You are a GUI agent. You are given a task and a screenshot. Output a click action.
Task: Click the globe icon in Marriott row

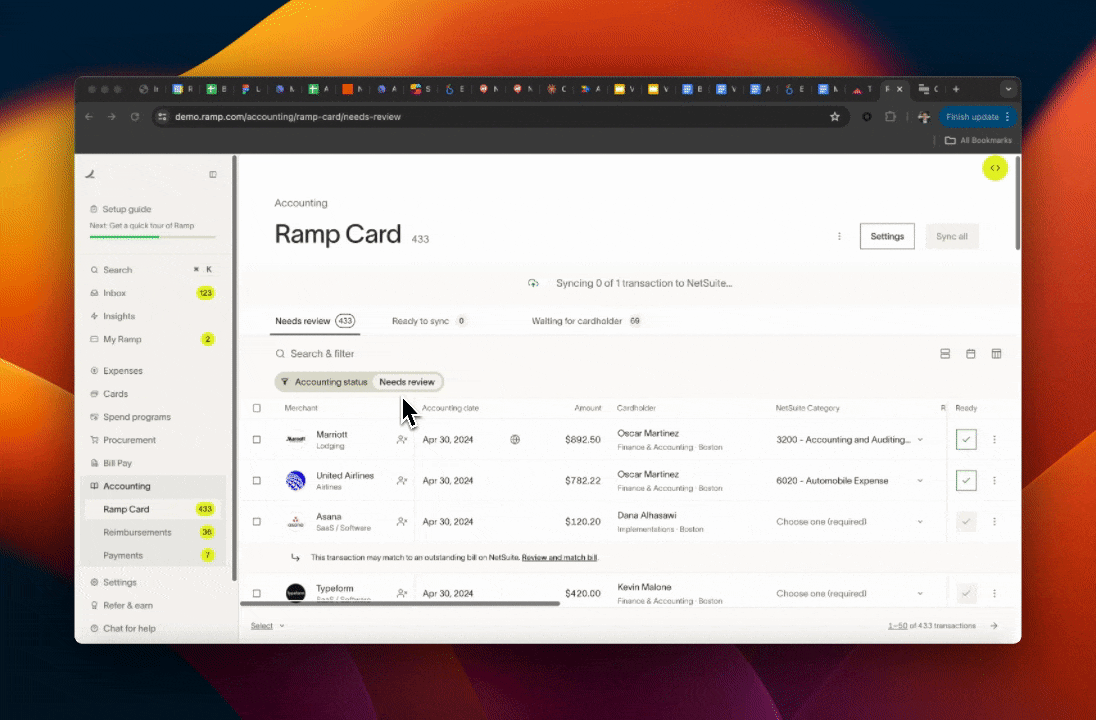point(515,440)
